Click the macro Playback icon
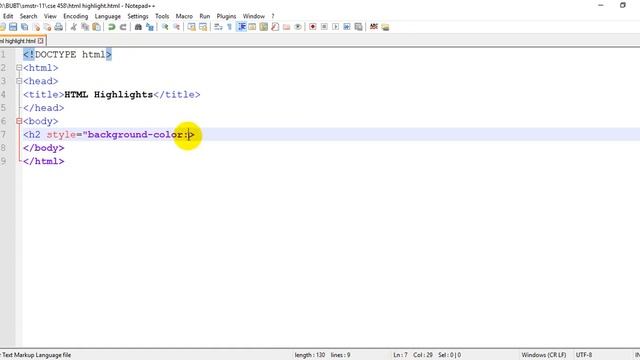The width and height of the screenshot is (640, 360). (336, 27)
